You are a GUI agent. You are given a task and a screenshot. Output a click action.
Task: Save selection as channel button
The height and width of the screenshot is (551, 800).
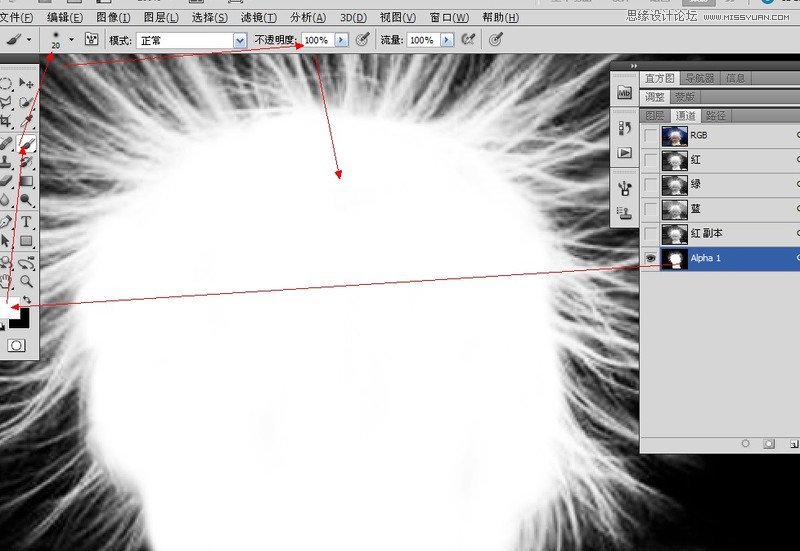tap(769, 444)
